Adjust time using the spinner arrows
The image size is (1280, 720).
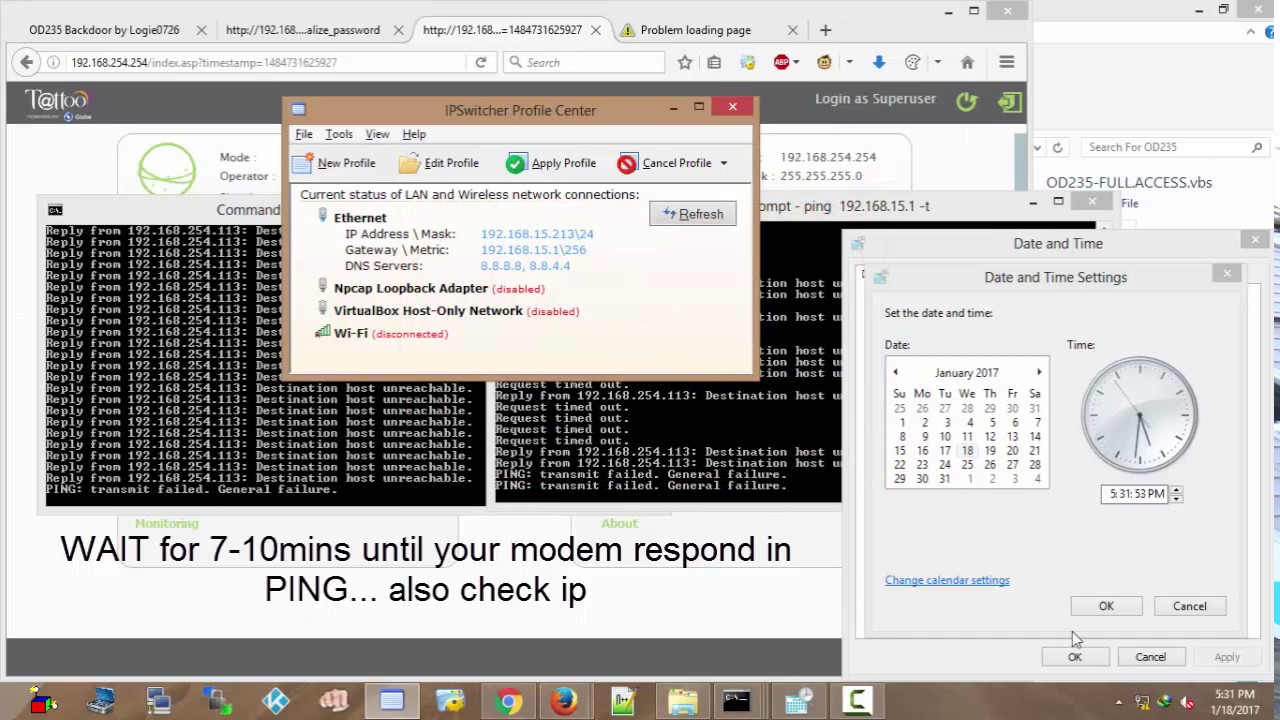point(1176,494)
